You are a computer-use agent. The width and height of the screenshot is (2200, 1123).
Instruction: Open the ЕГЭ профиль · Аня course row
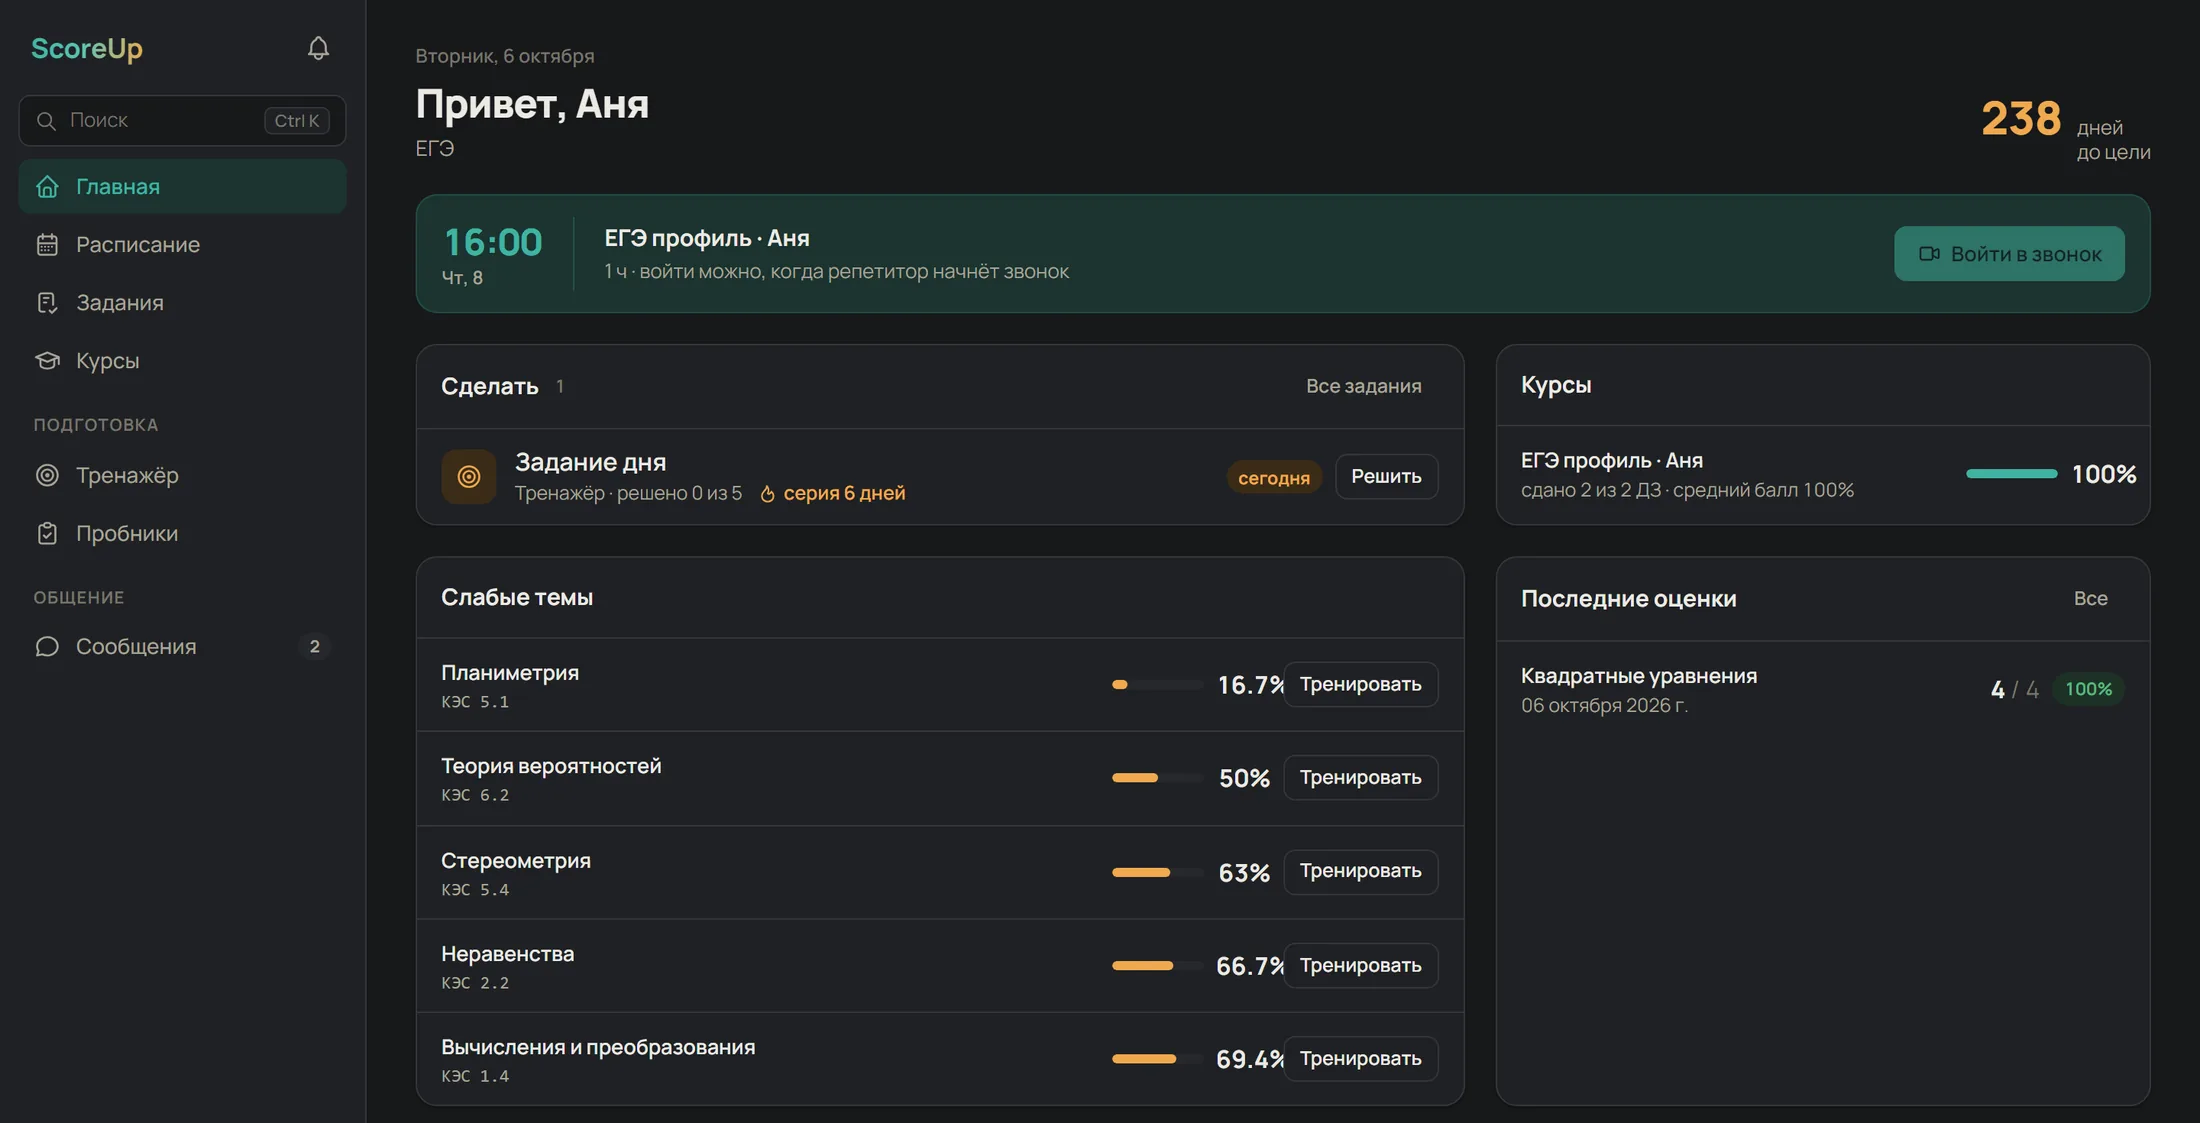1822,475
